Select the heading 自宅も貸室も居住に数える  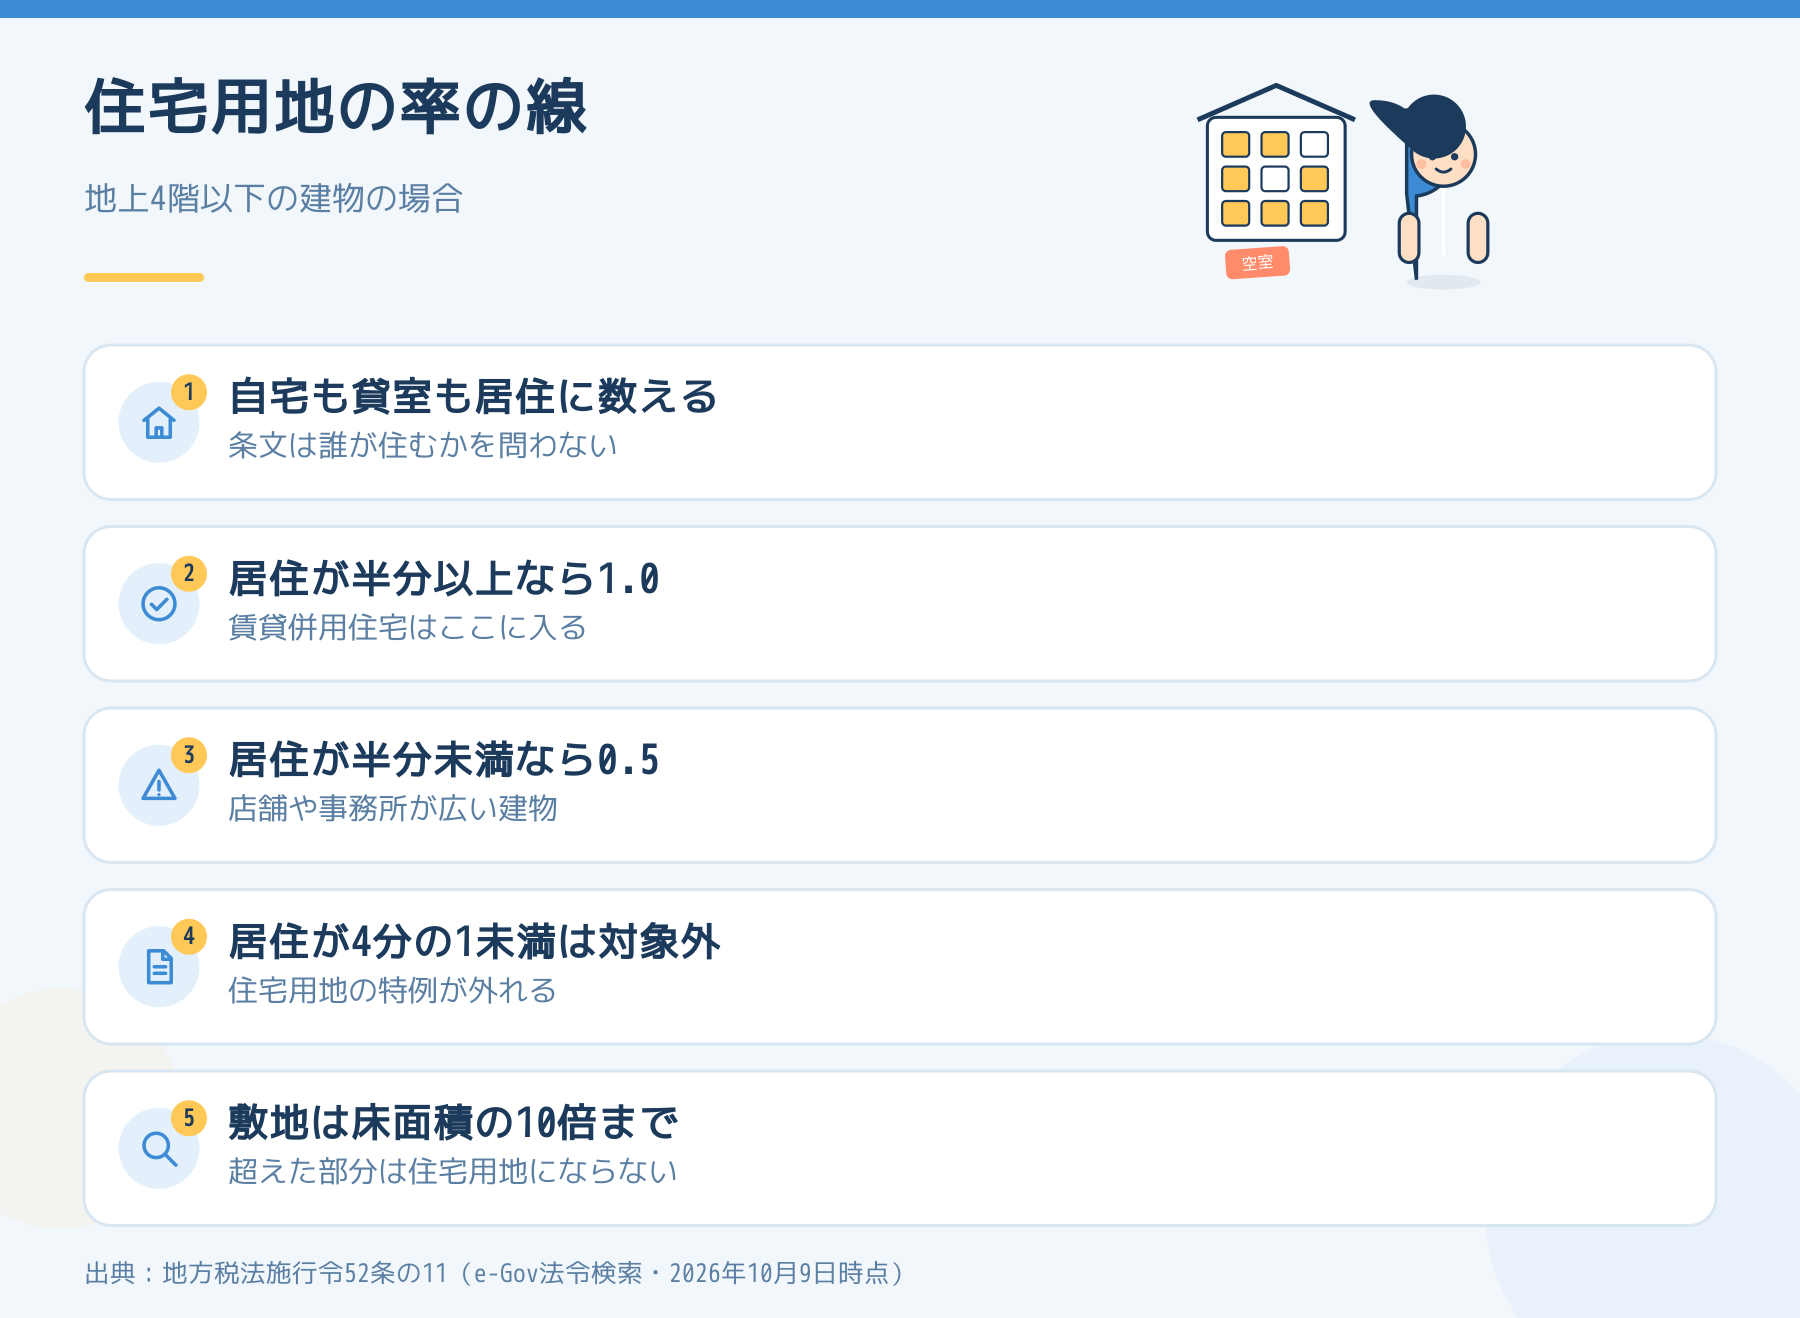tap(473, 397)
